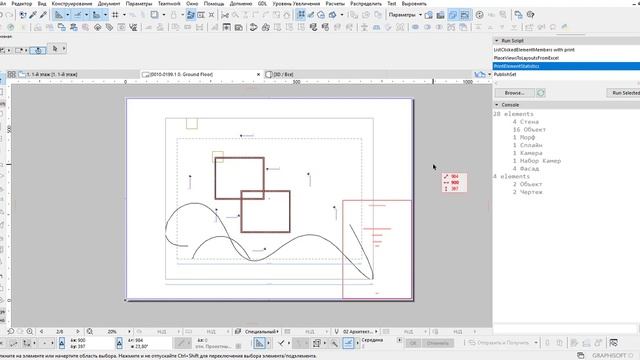Click first brown rectangle in layout drawing
Screen dimensions: 640x360
240,178
